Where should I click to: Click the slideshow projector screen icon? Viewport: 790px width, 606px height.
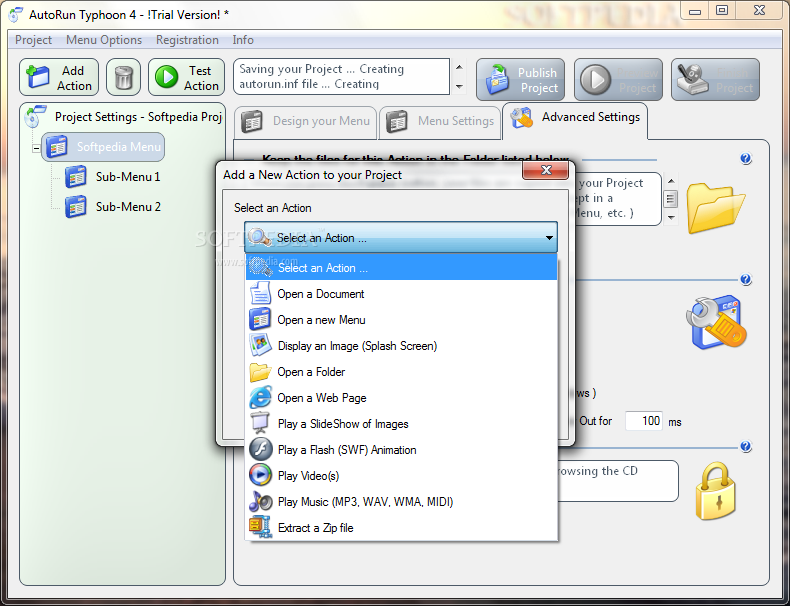coord(260,424)
